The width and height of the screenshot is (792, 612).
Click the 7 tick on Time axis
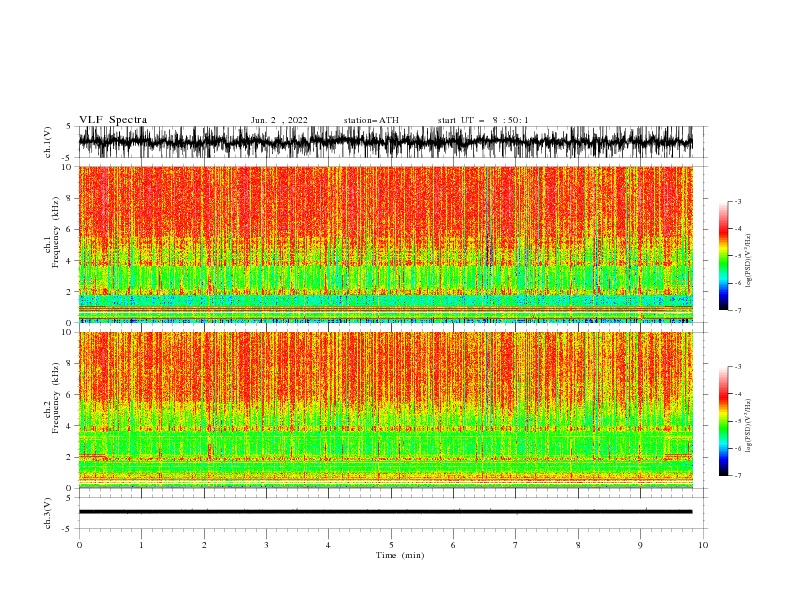click(516, 545)
